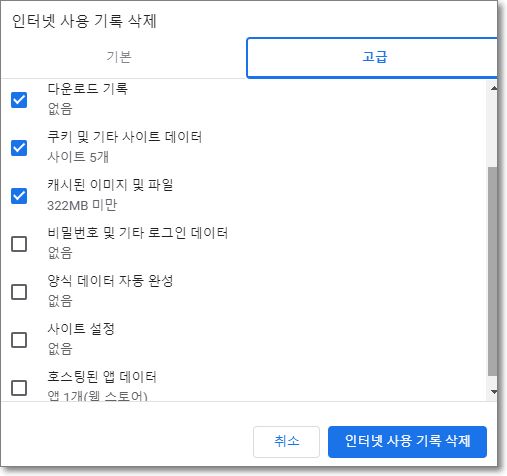This screenshot has width=507, height=476.
Task: Click the blue 인터넷 사용 기록 삭제 button
Action: [x=407, y=441]
